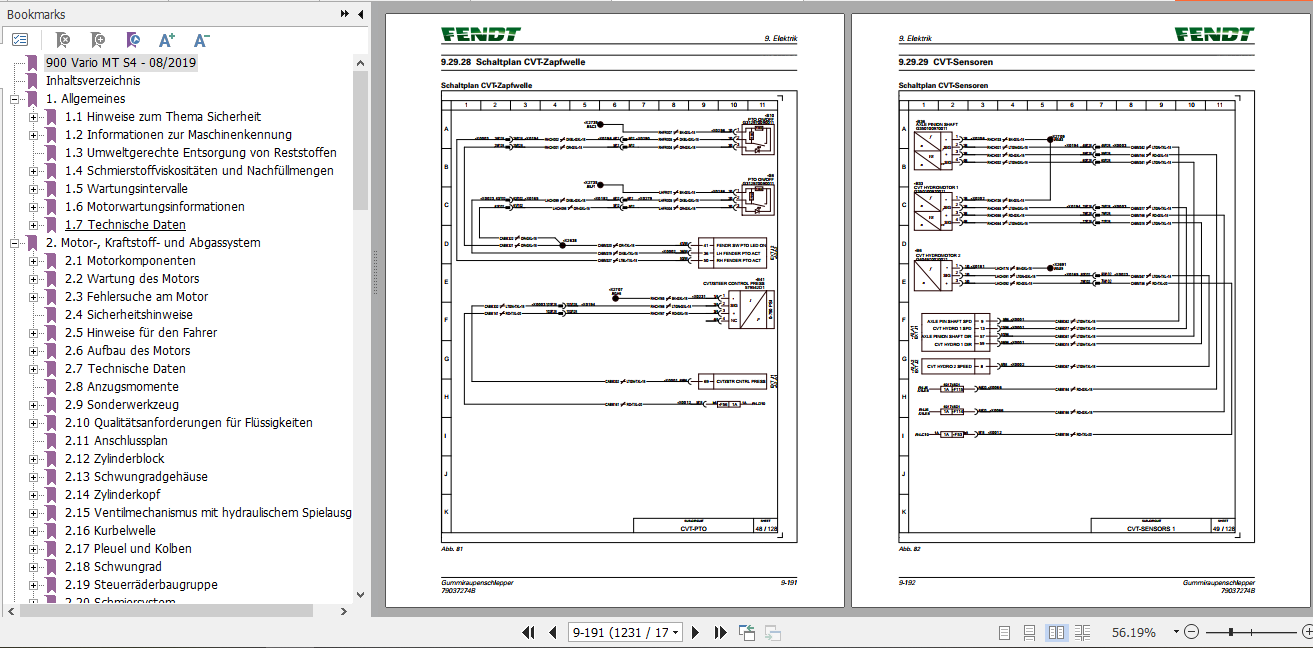Open bookmark 2.18 Schwungrad
Image resolution: width=1313 pixels, height=648 pixels.
pos(114,567)
